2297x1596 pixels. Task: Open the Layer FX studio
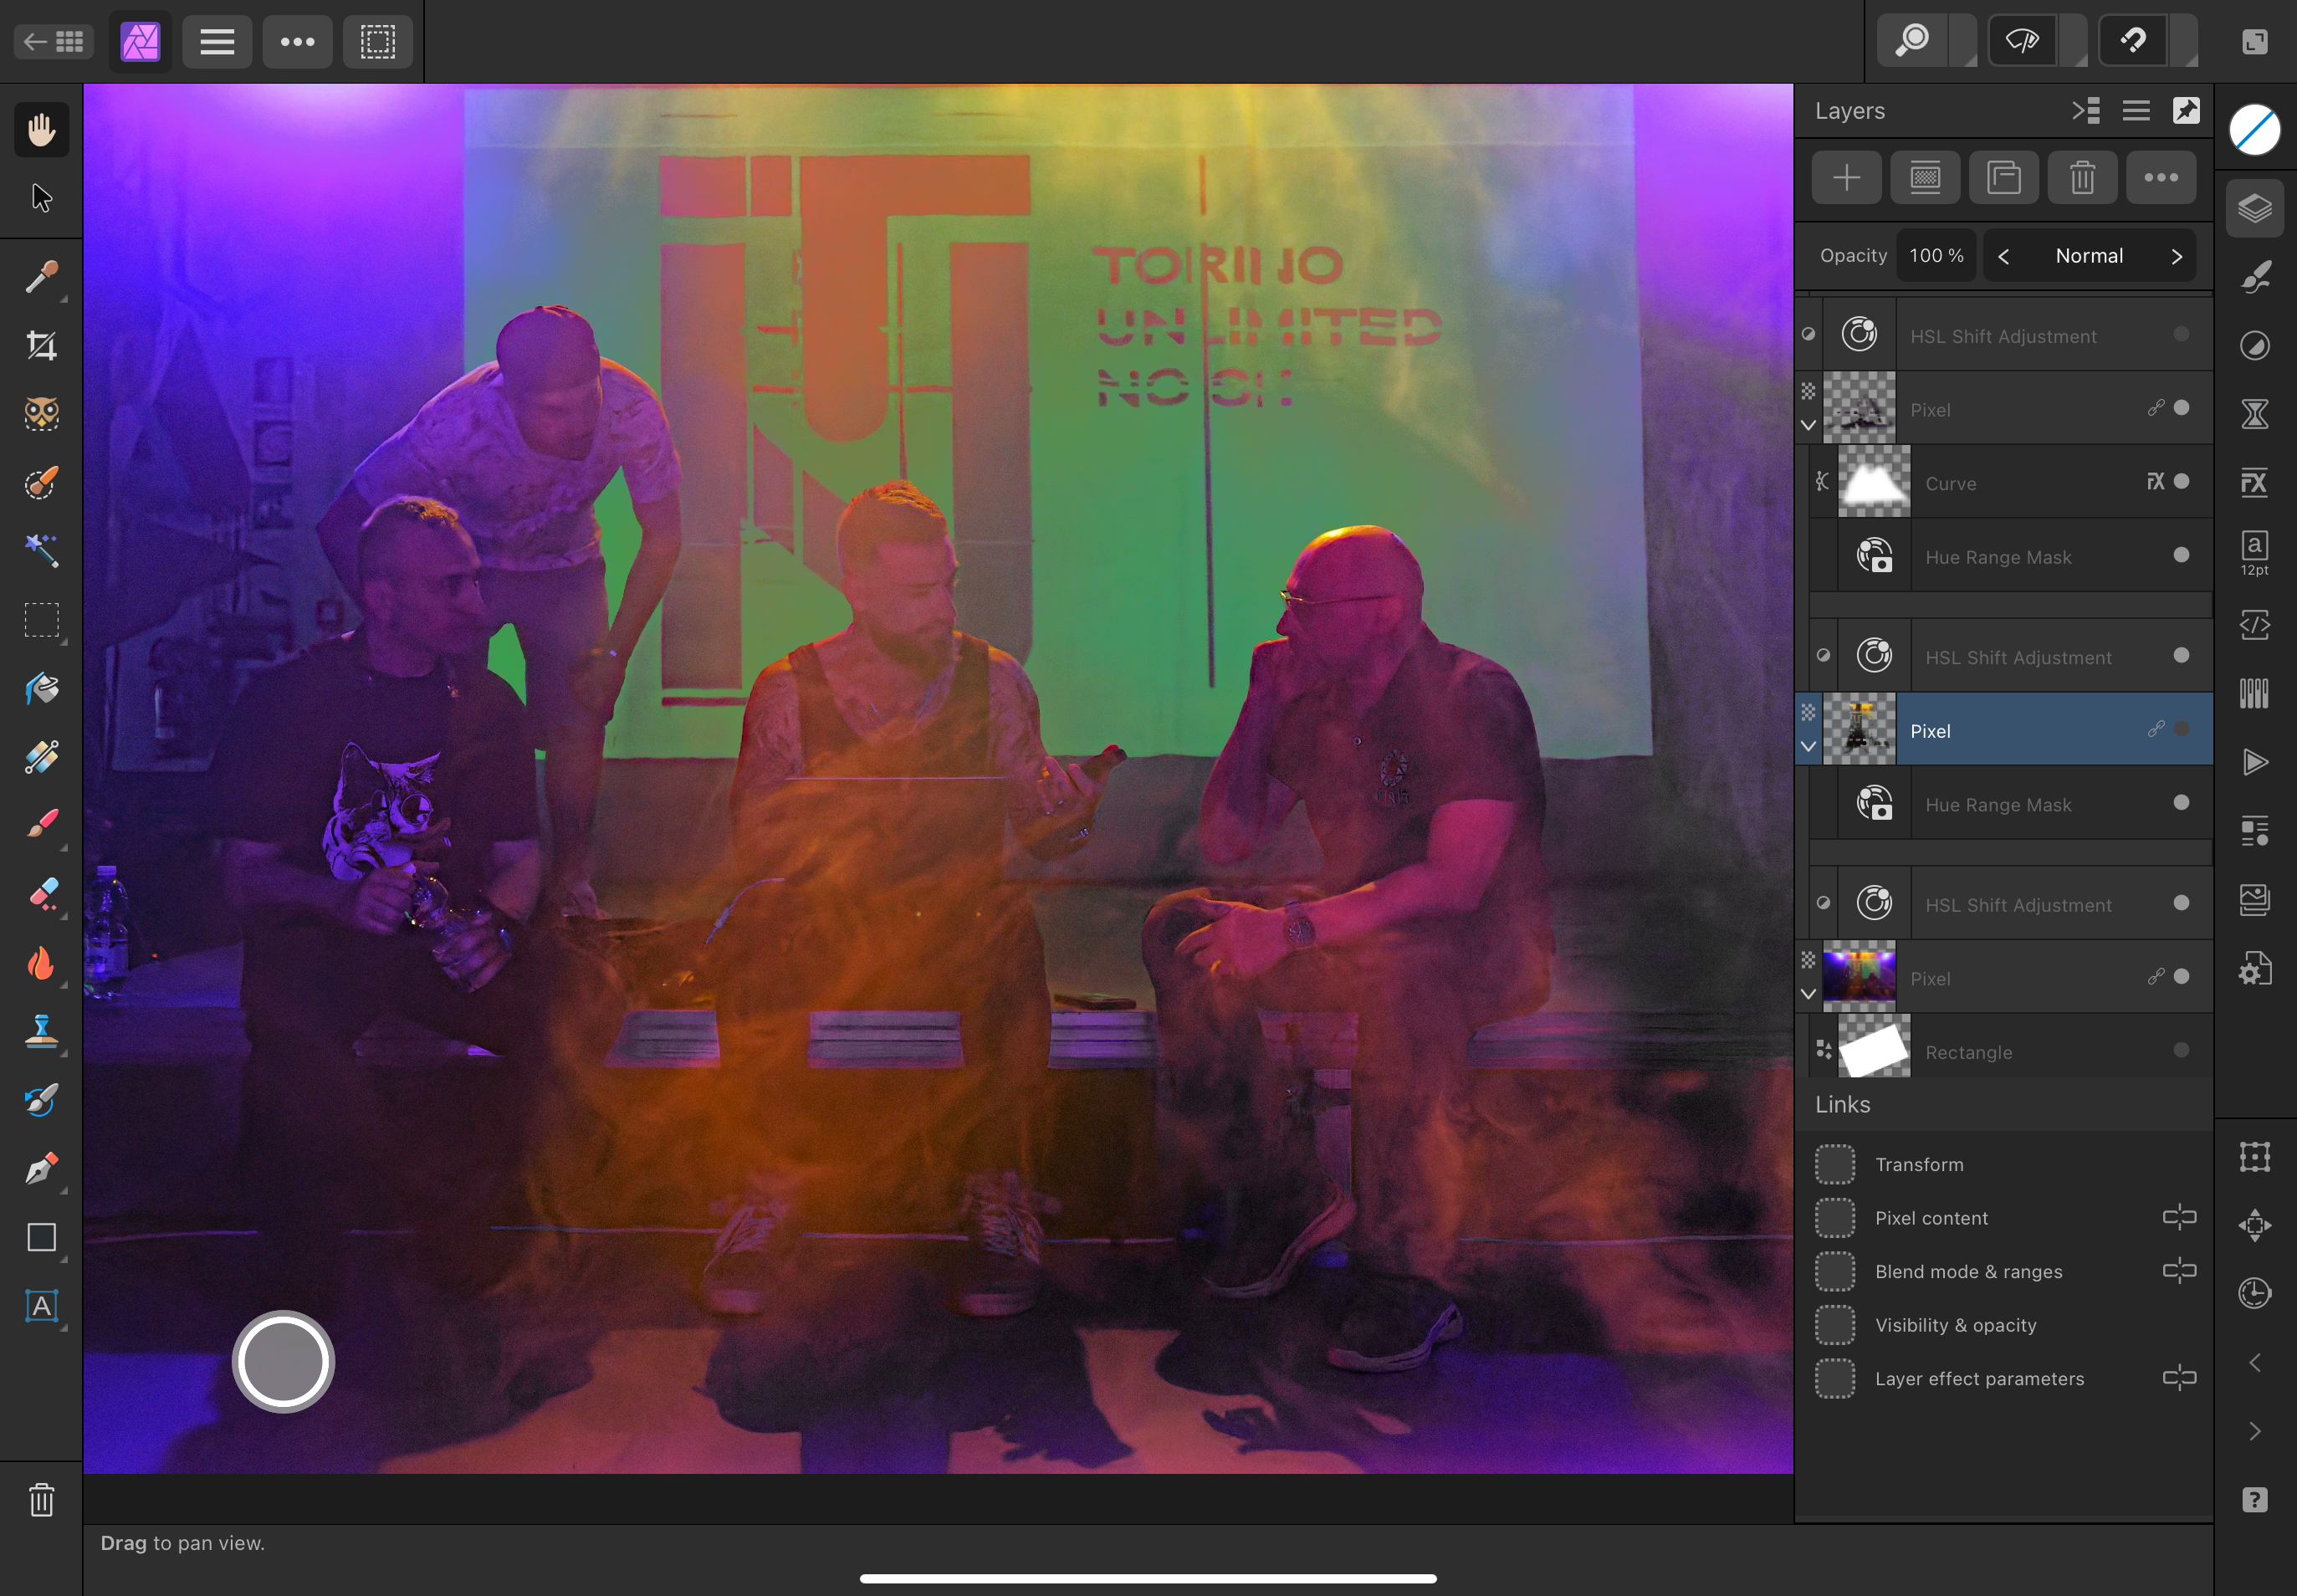[x=2254, y=483]
